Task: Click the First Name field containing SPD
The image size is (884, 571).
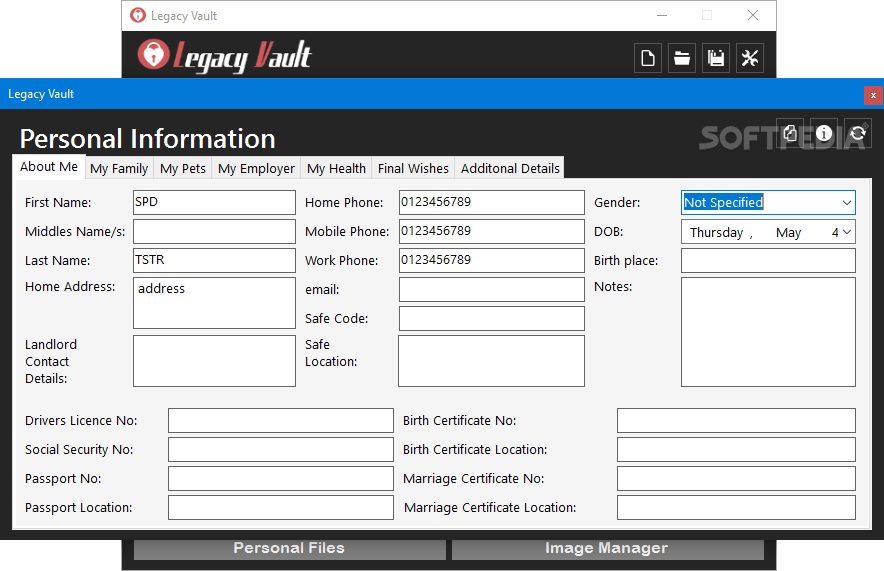Action: [214, 202]
